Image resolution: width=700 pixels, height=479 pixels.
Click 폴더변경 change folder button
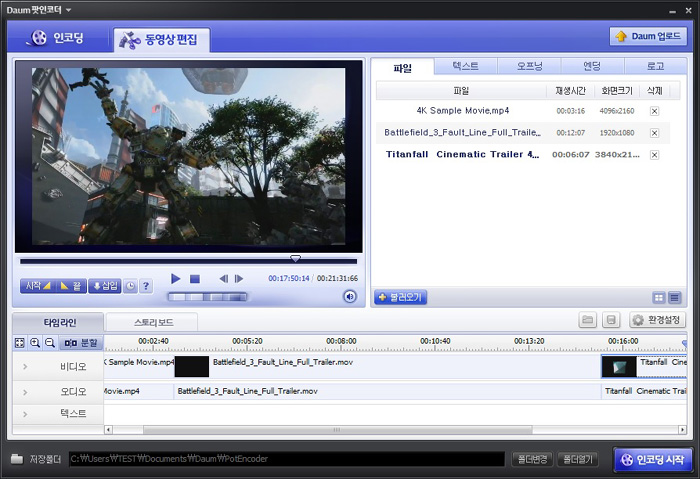[532, 459]
